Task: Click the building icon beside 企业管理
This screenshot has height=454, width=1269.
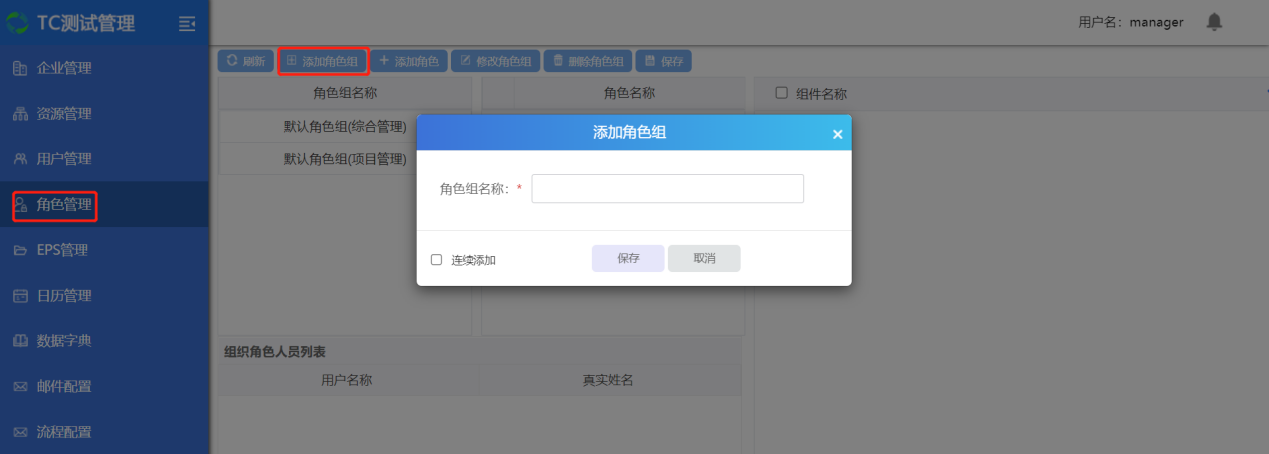Action: [20, 68]
